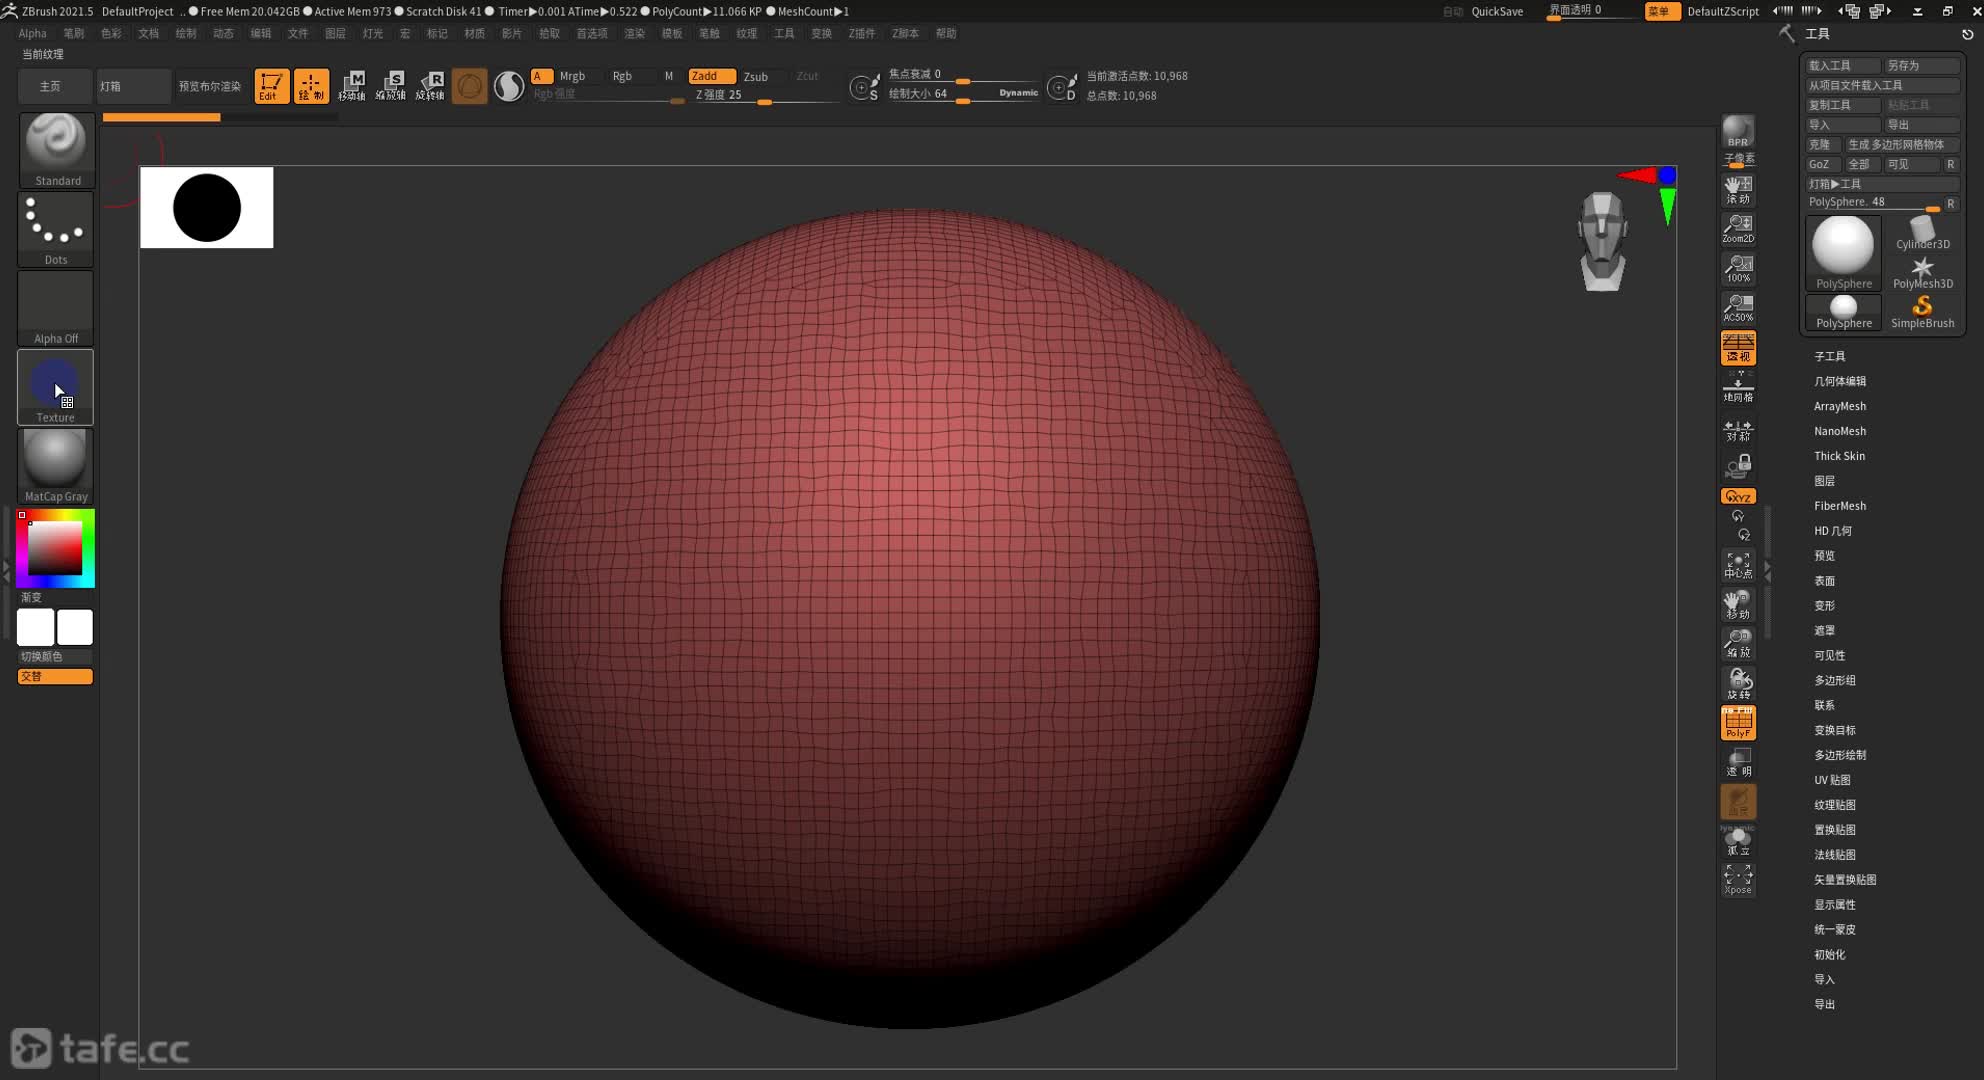
Task: Select the Standard brush tool
Action: click(55, 148)
